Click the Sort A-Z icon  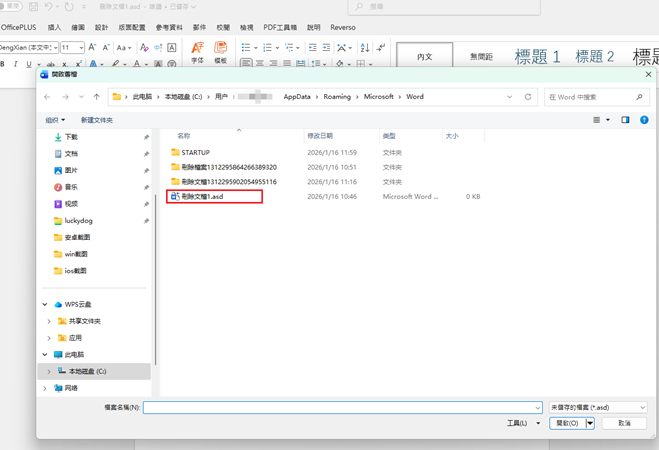pyautogui.click(x=365, y=47)
